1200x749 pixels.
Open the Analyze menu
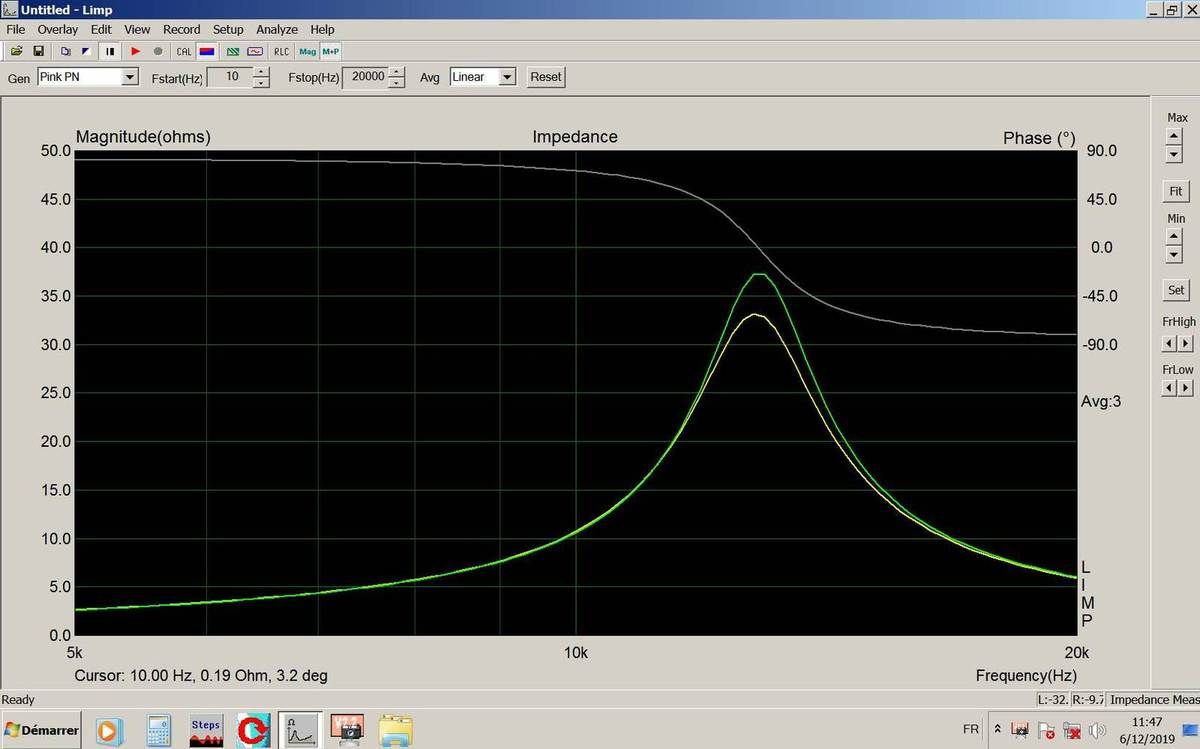coord(277,30)
